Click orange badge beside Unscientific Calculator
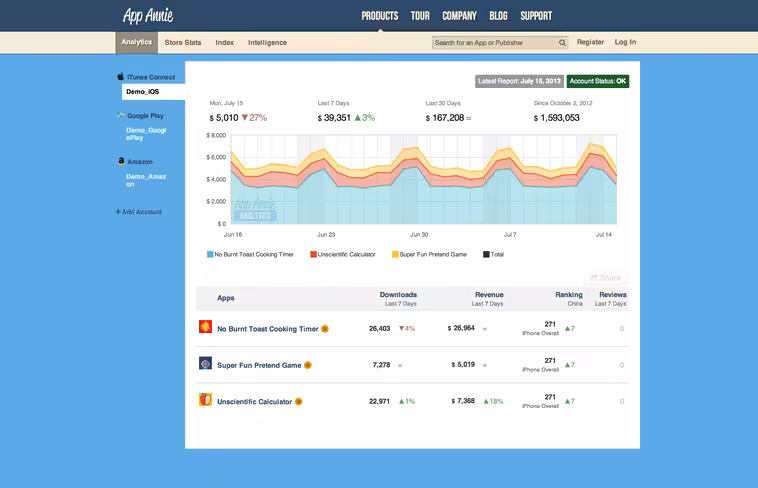Screen dimensions: 758x488 299,401
